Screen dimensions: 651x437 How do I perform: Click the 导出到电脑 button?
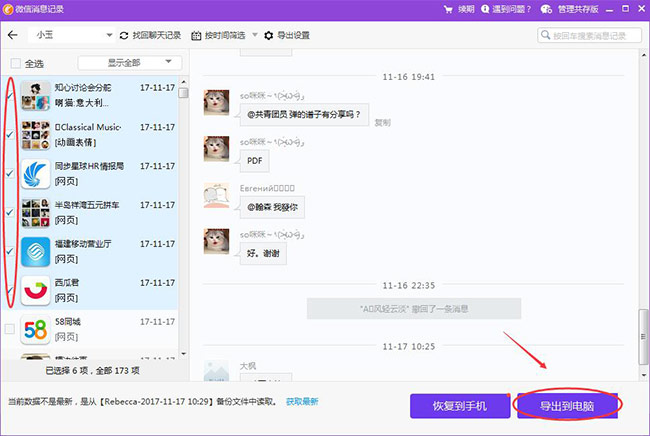pyautogui.click(x=567, y=406)
